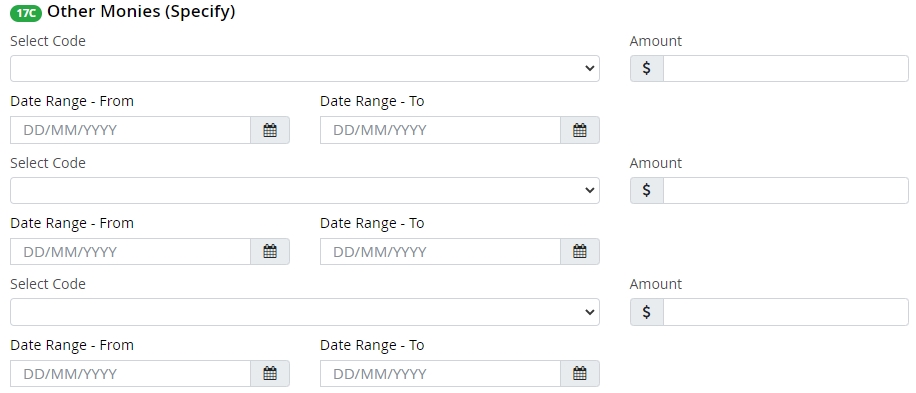Click first Date Range - To text box

click(x=440, y=130)
